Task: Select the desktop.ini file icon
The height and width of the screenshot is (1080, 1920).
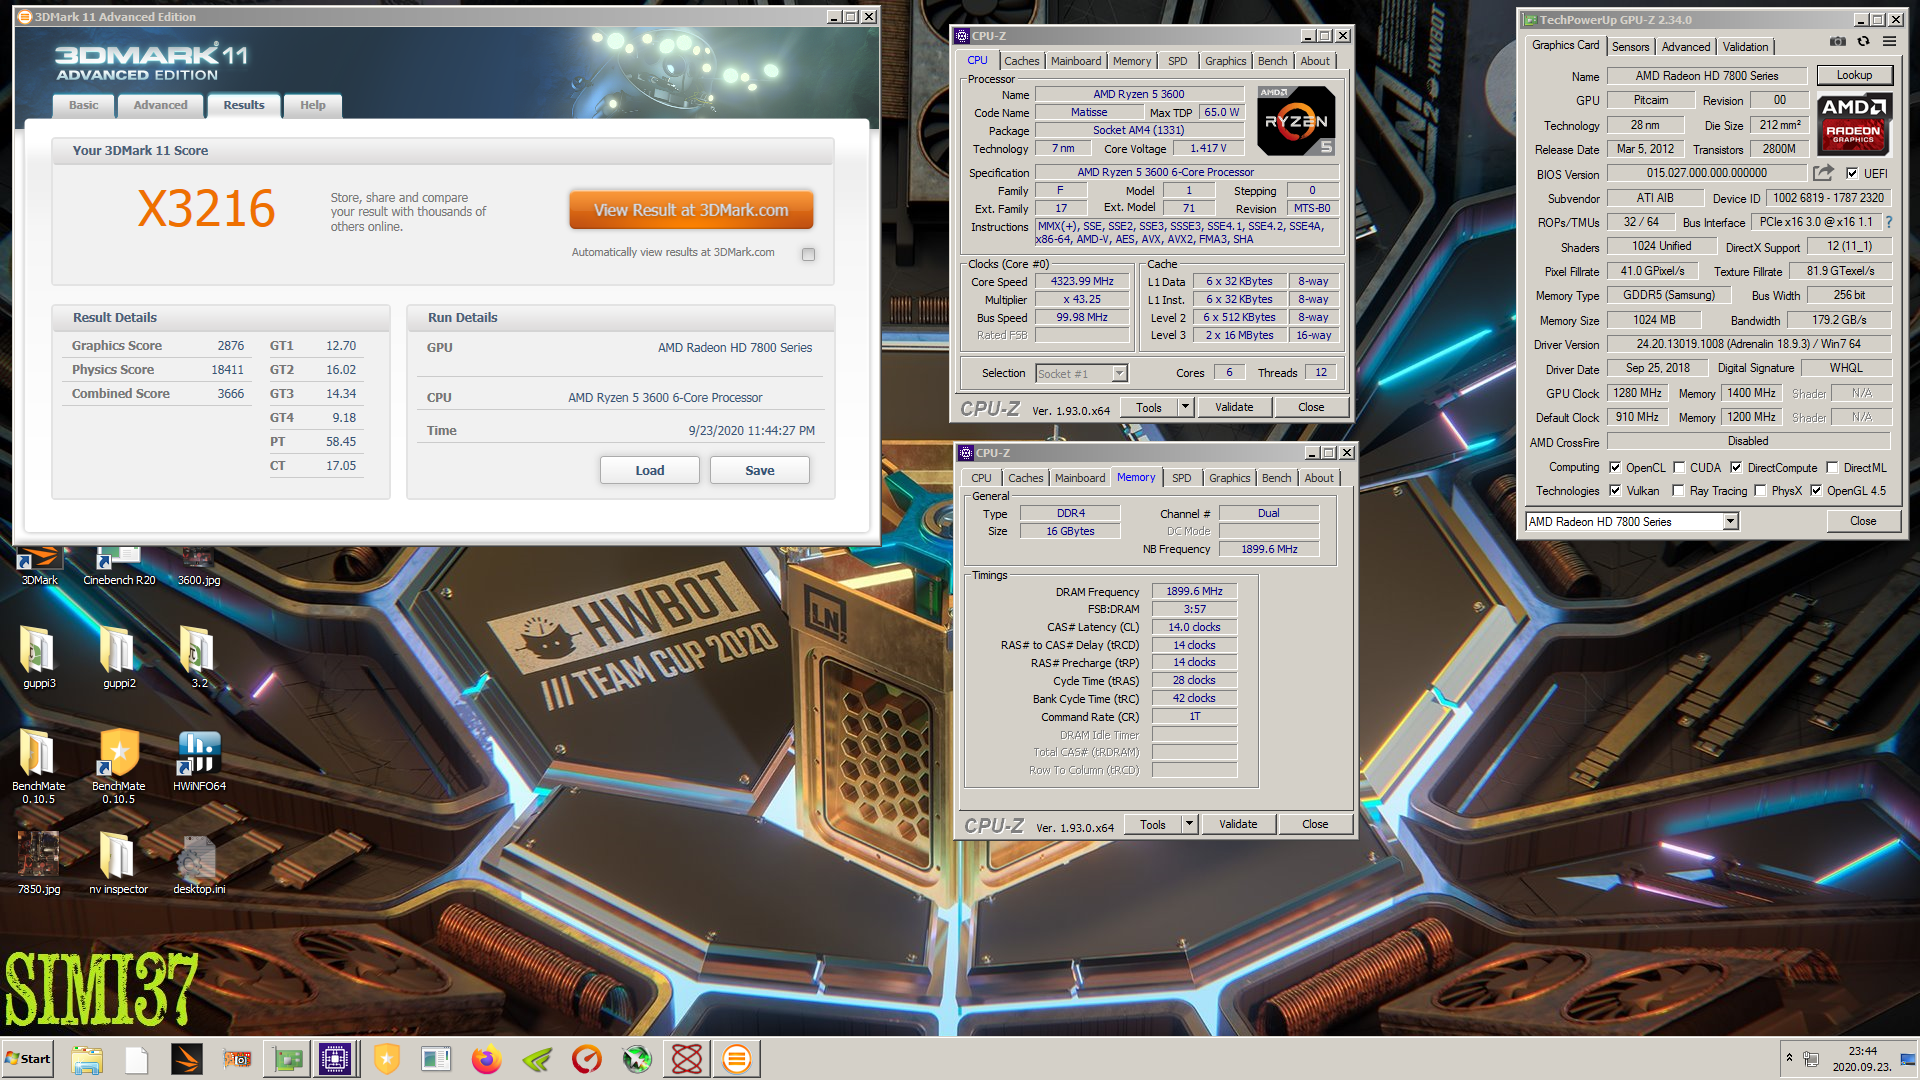Action: pyautogui.click(x=199, y=863)
